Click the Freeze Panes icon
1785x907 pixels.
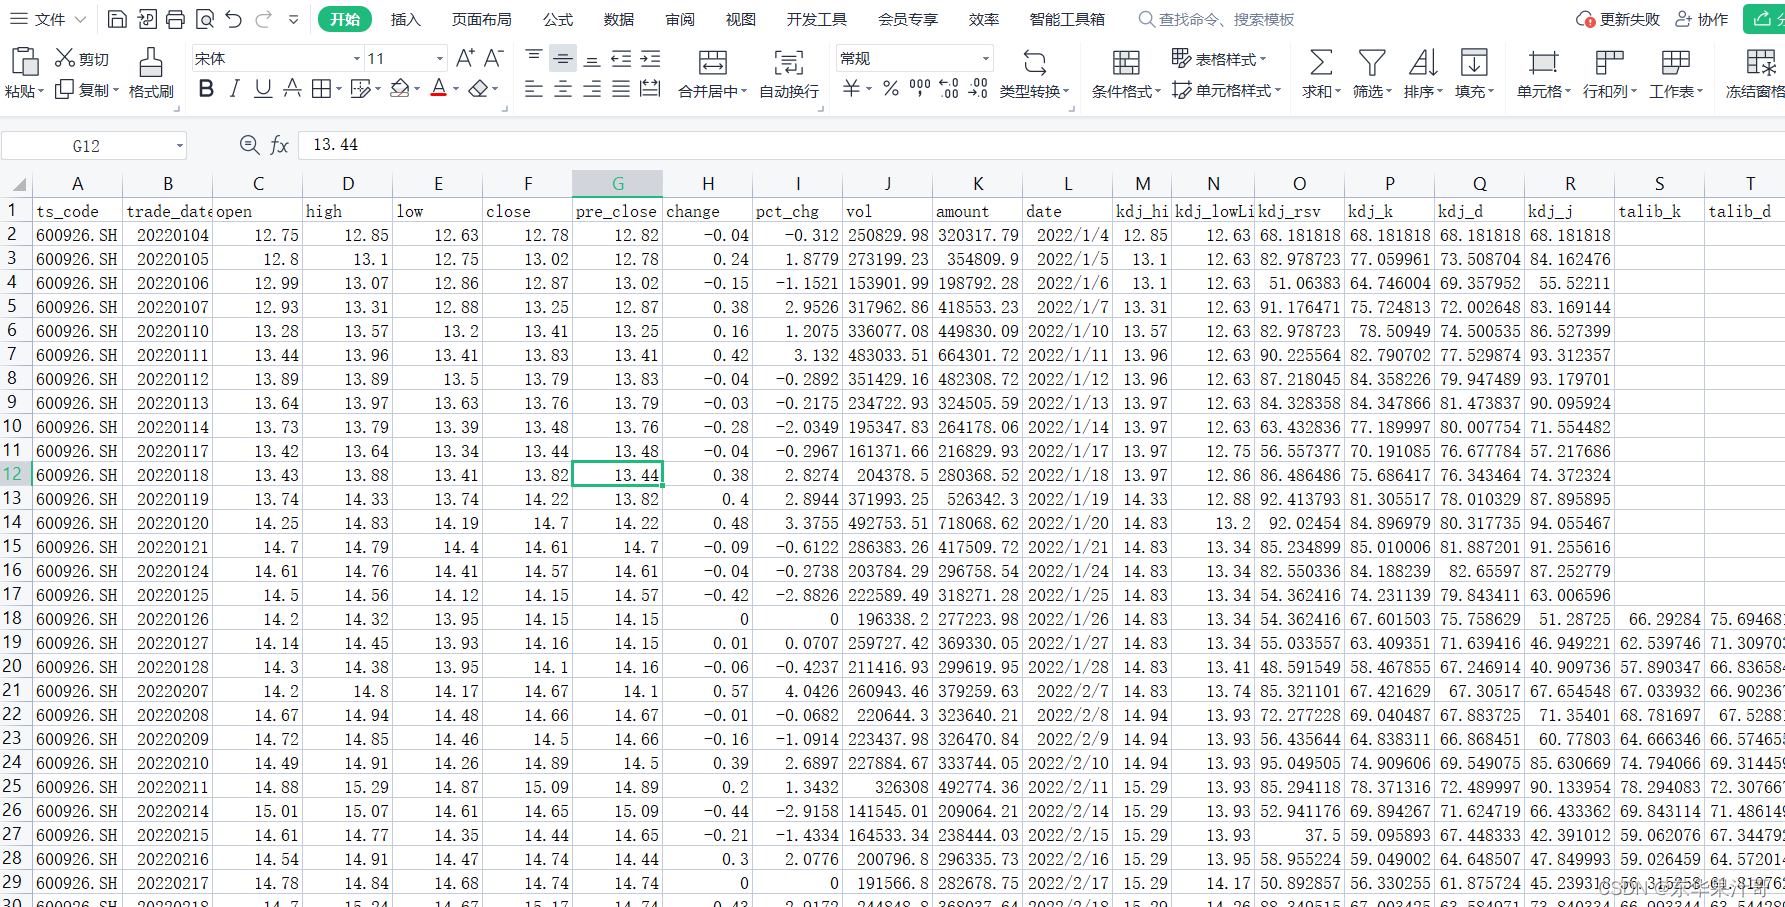click(1761, 62)
